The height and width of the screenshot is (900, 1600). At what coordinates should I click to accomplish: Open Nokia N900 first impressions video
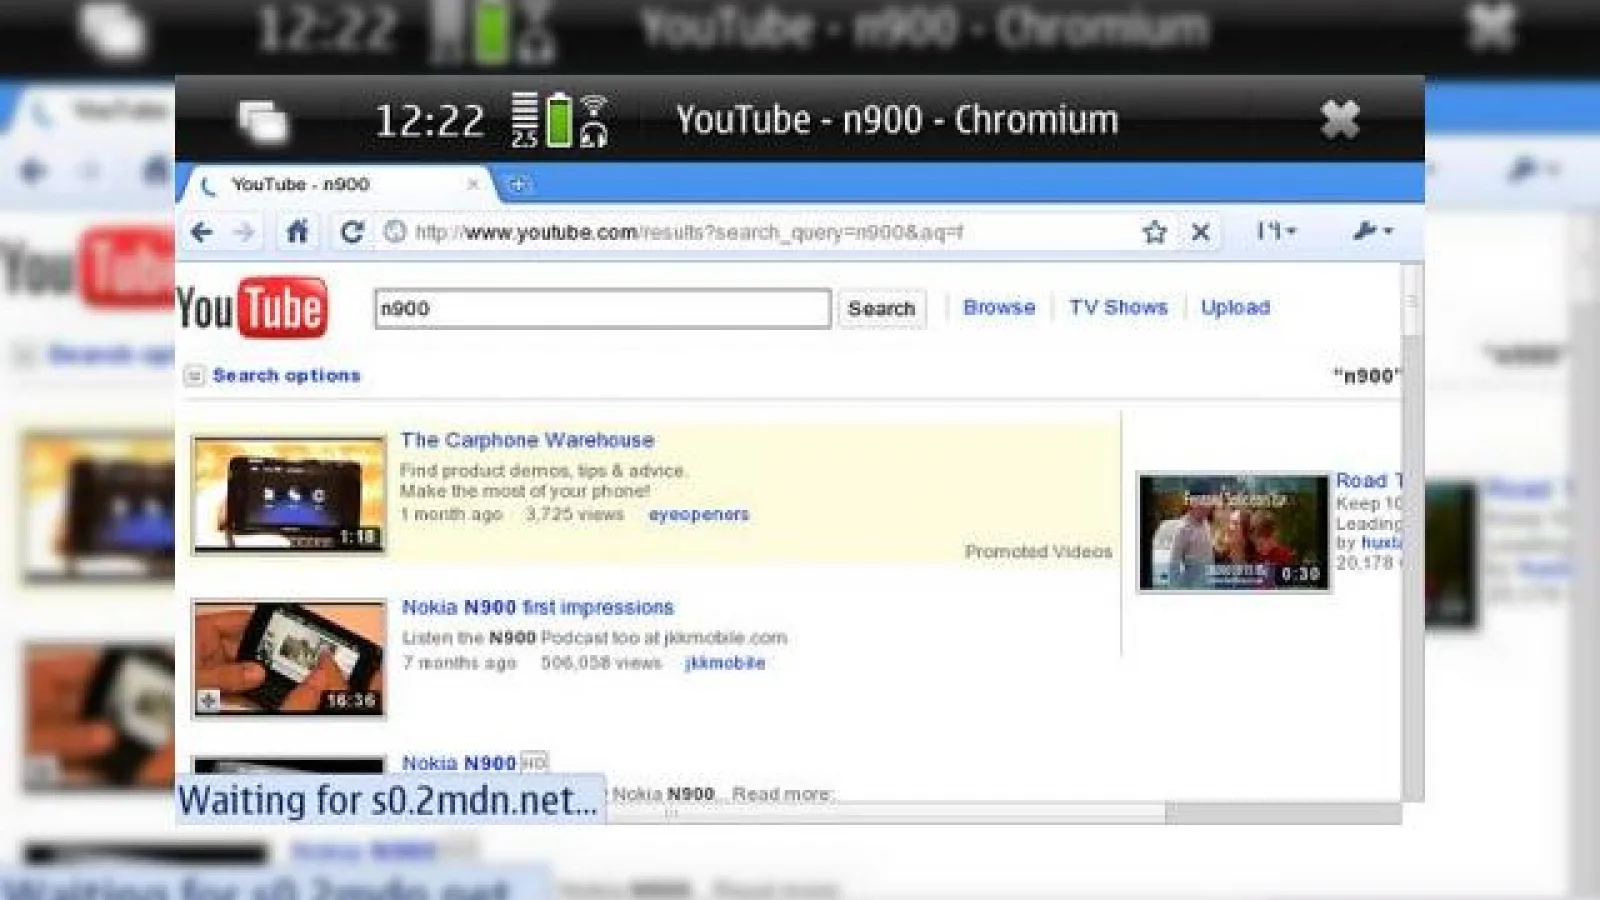pyautogui.click(x=538, y=607)
